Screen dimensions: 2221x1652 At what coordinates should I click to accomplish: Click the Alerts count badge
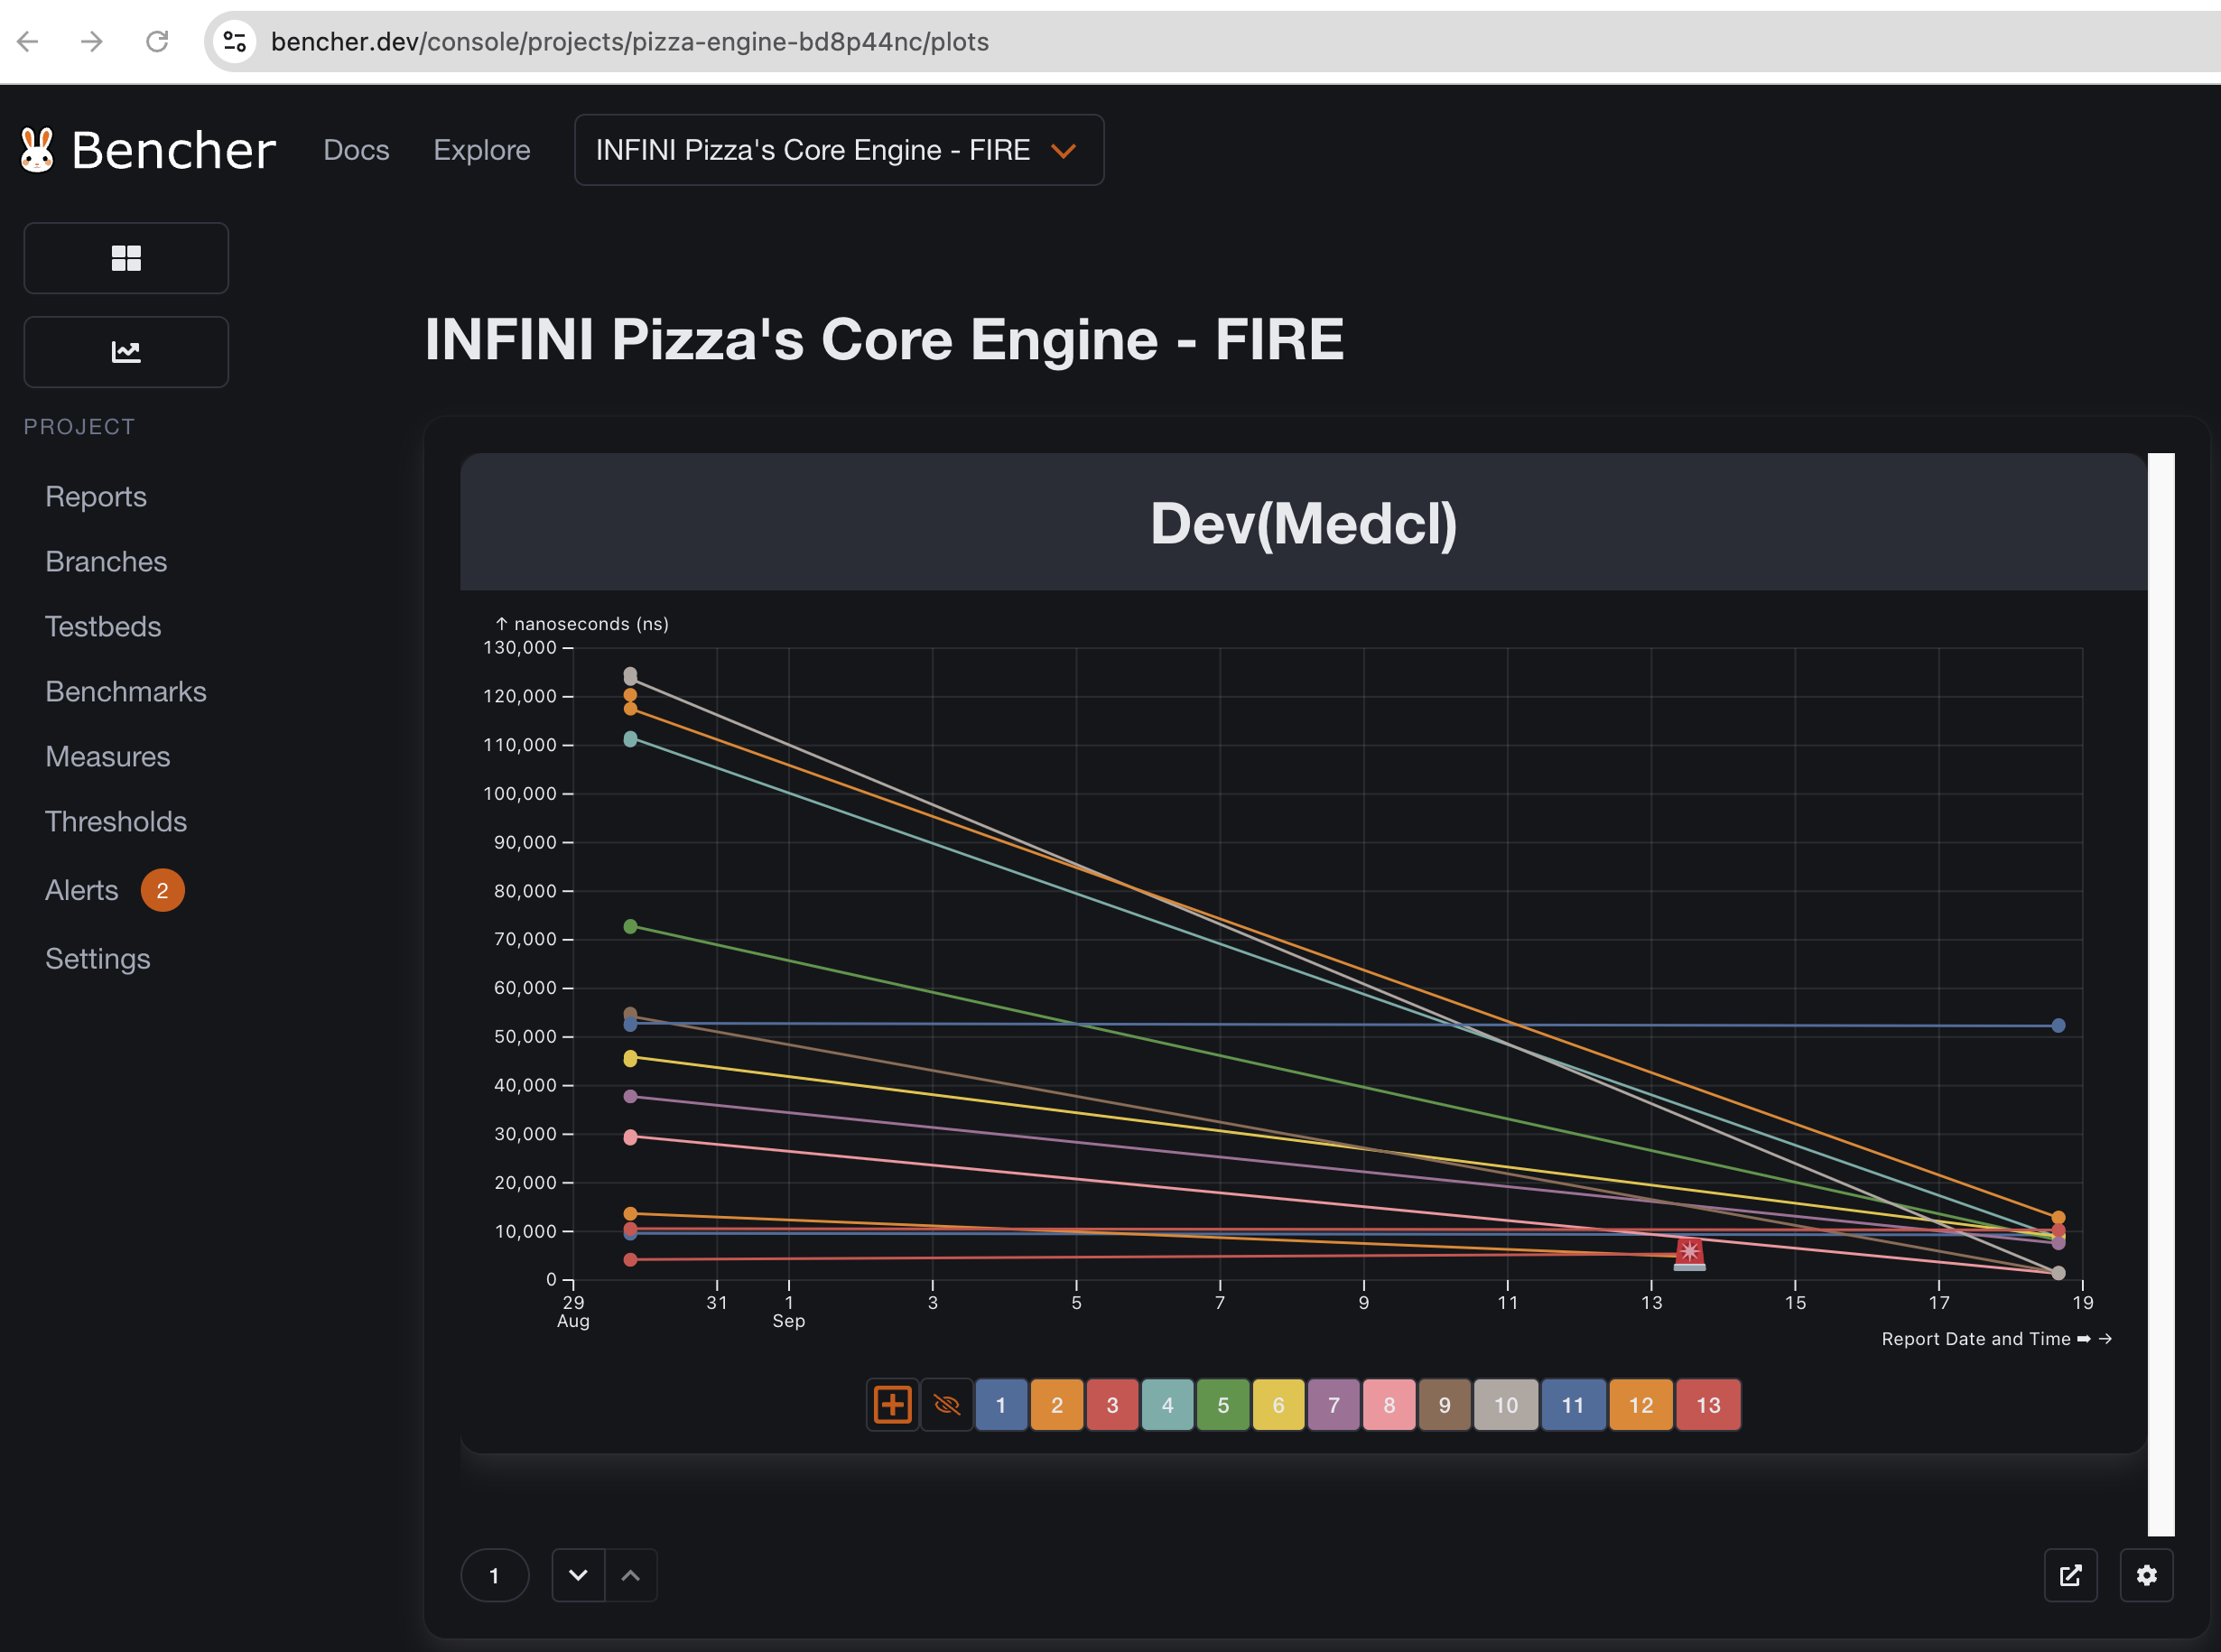(162, 890)
